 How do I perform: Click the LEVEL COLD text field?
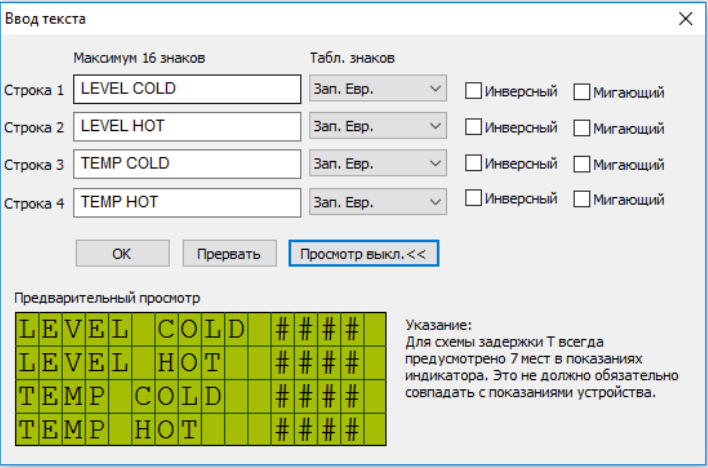tap(187, 89)
